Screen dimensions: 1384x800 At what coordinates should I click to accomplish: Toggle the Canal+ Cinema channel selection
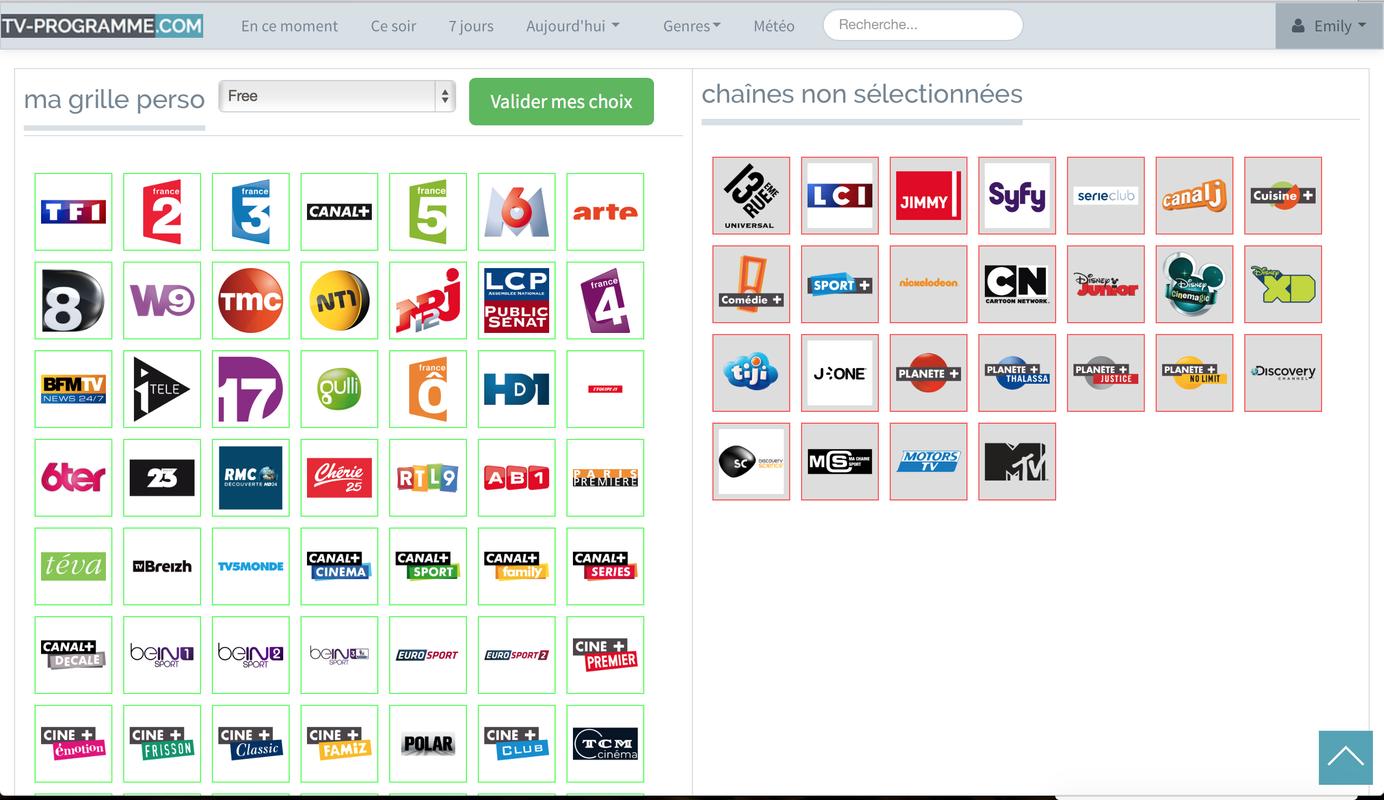click(x=339, y=566)
